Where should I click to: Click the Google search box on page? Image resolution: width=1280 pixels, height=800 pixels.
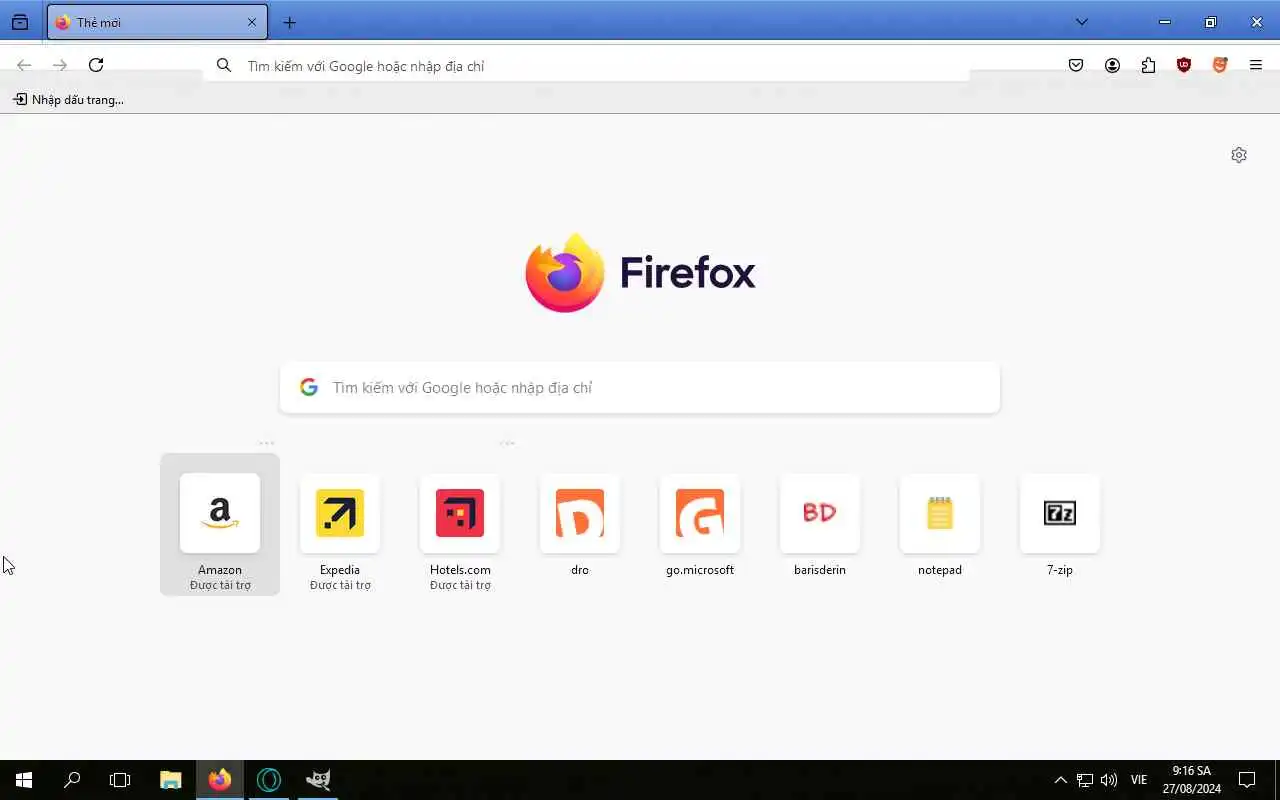pos(640,387)
